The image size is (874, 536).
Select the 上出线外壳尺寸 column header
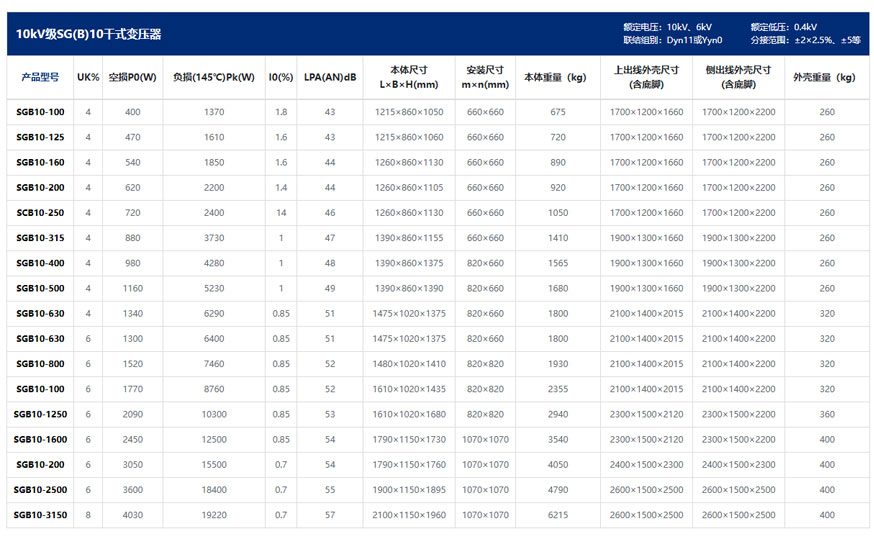tap(646, 78)
